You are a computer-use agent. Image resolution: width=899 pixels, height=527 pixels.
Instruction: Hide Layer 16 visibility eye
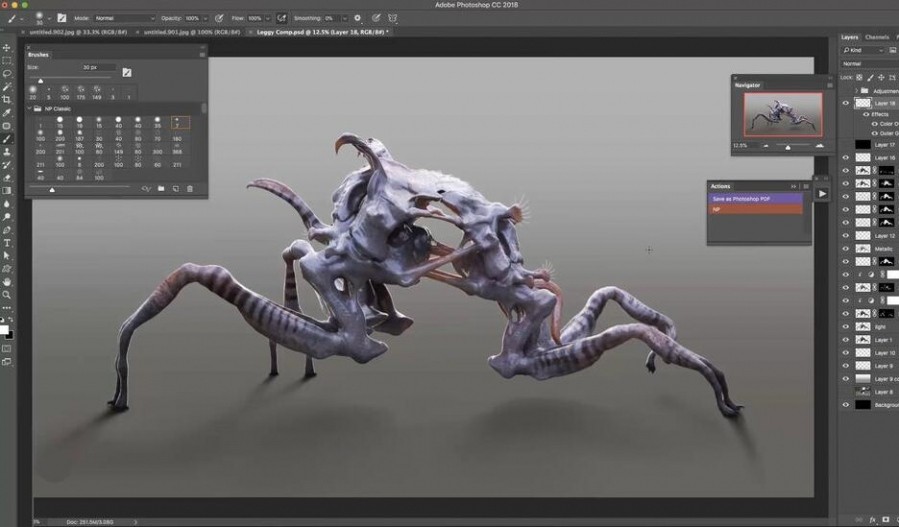coord(846,157)
